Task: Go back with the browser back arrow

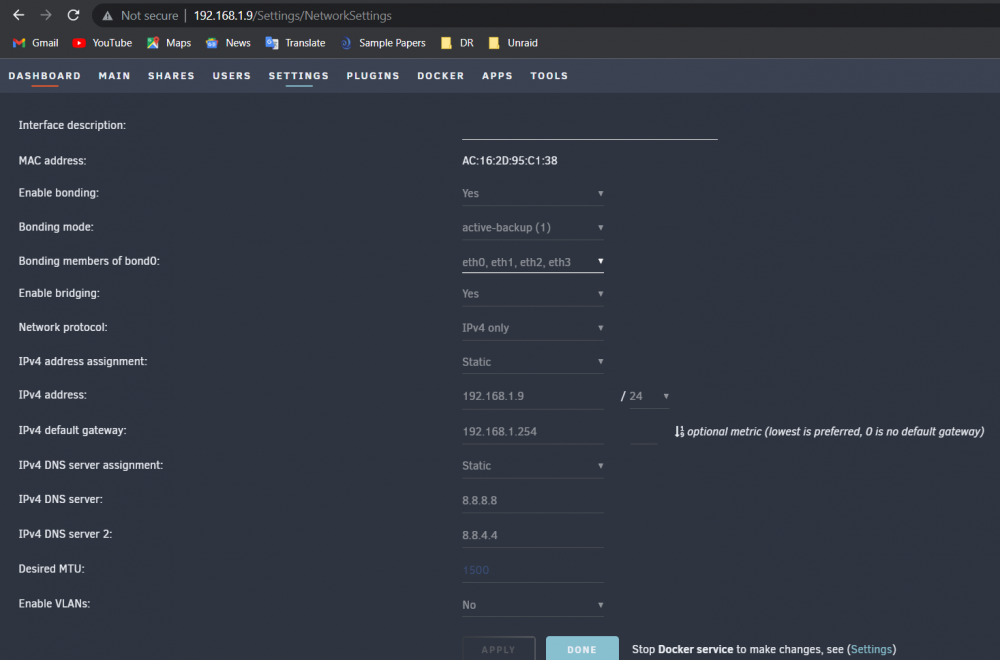Action: (18, 15)
